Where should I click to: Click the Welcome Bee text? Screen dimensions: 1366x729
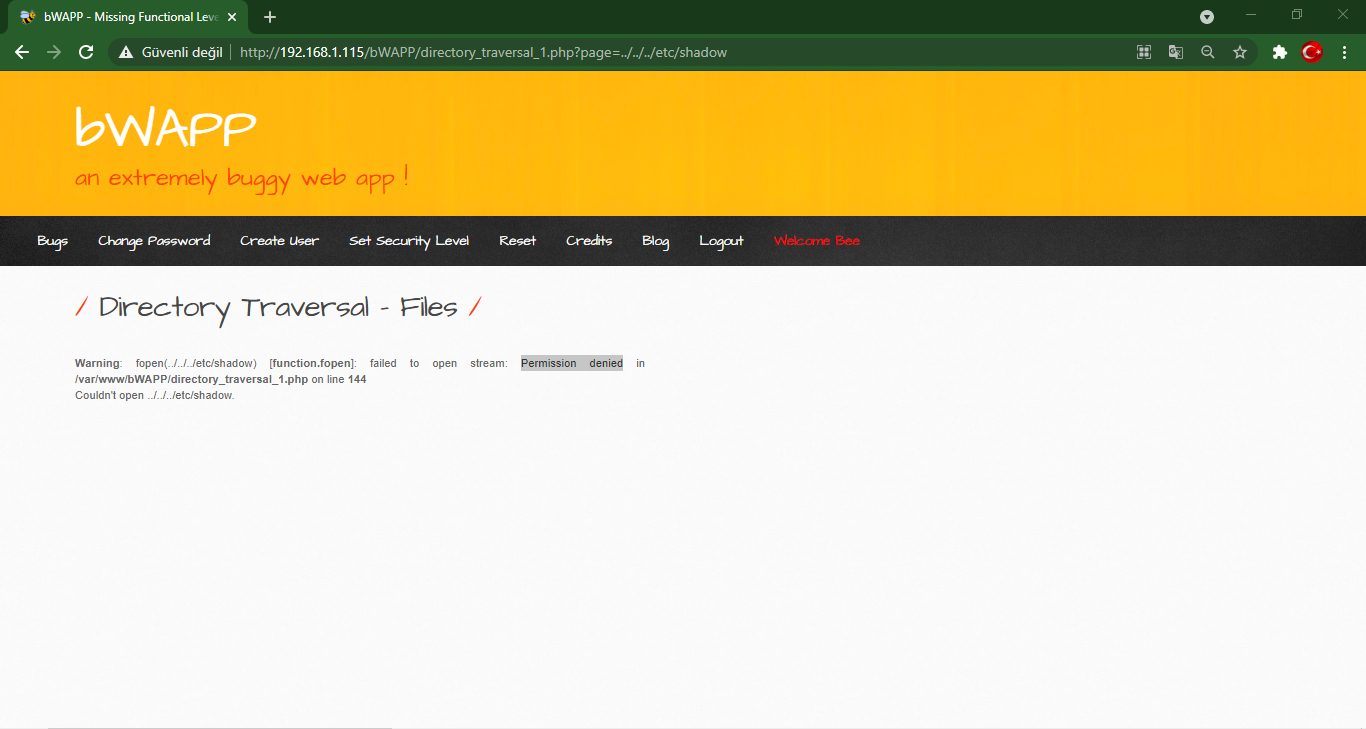click(x=817, y=241)
